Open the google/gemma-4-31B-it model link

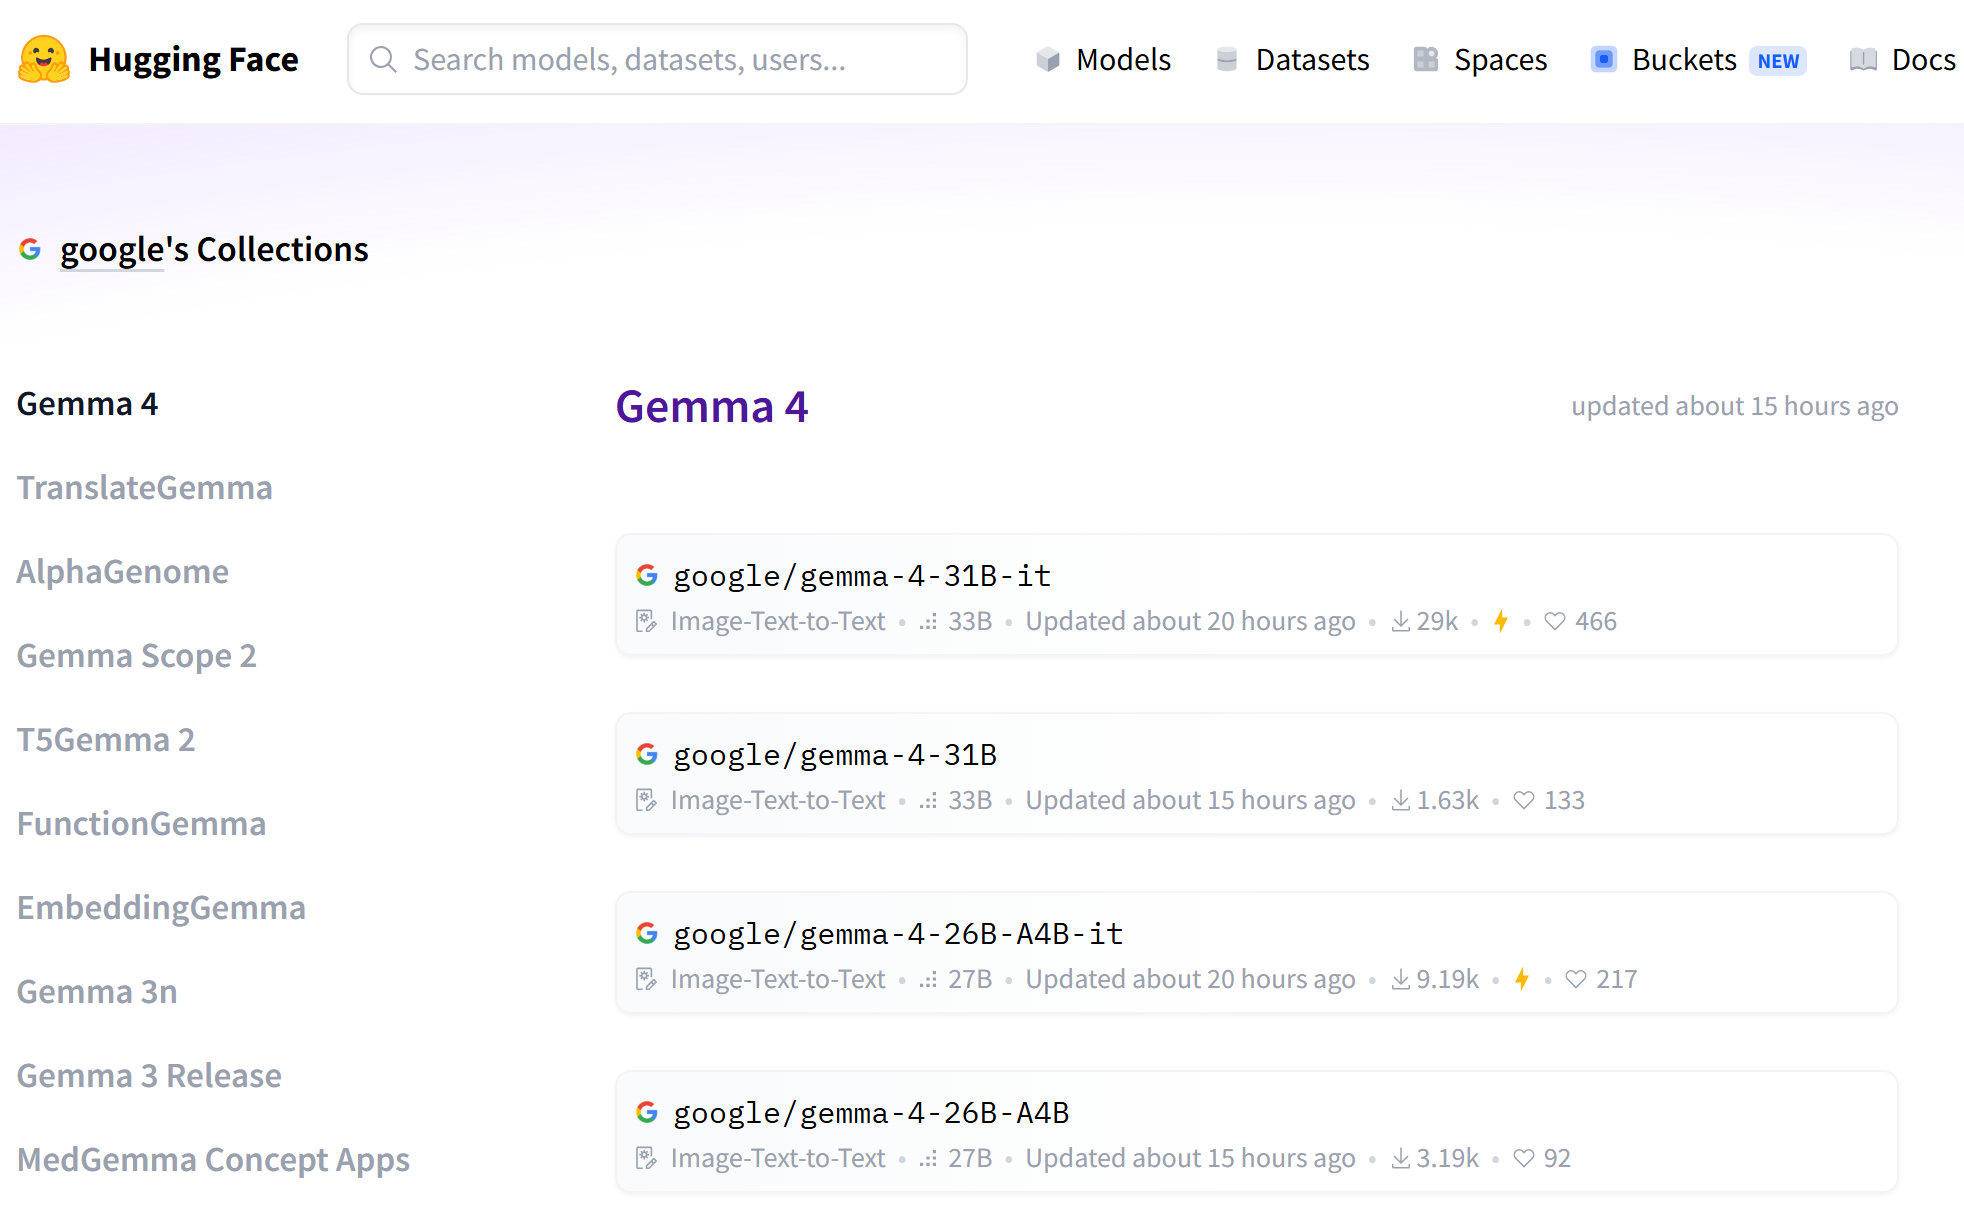(x=861, y=576)
